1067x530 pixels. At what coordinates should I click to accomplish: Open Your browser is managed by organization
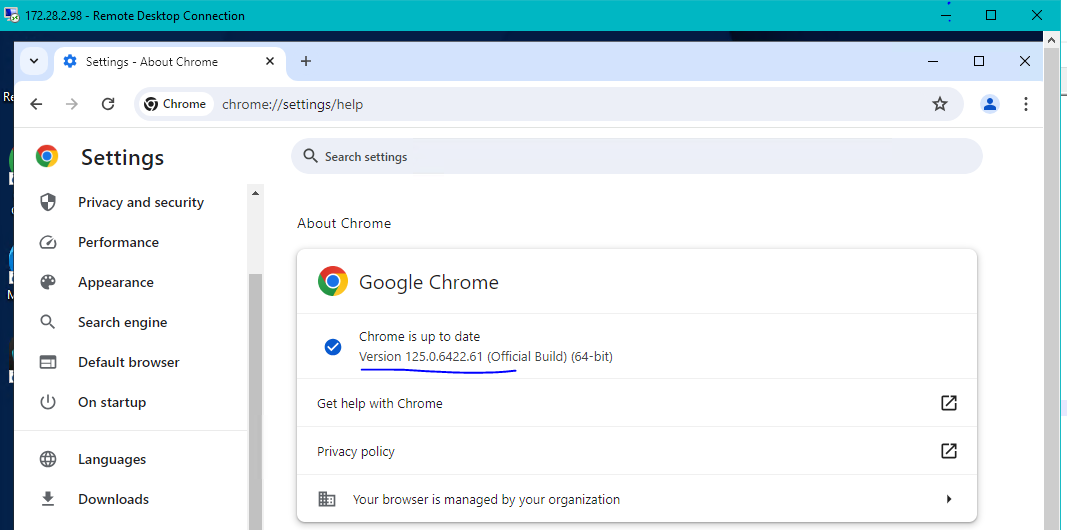[x=637, y=499]
